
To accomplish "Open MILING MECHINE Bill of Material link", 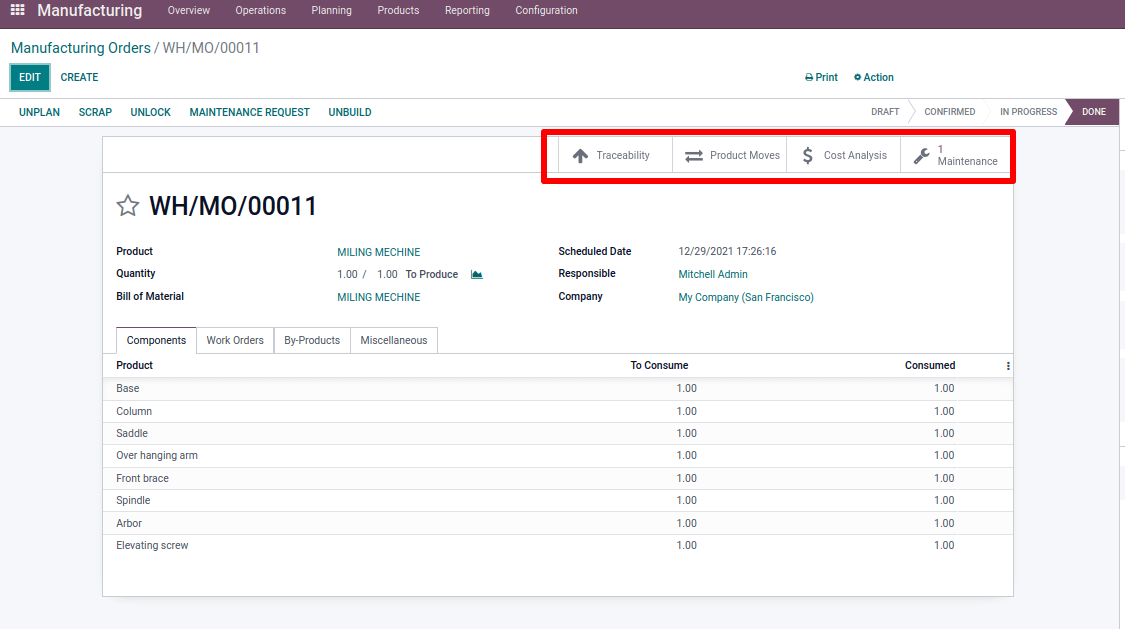I will (x=379, y=297).
